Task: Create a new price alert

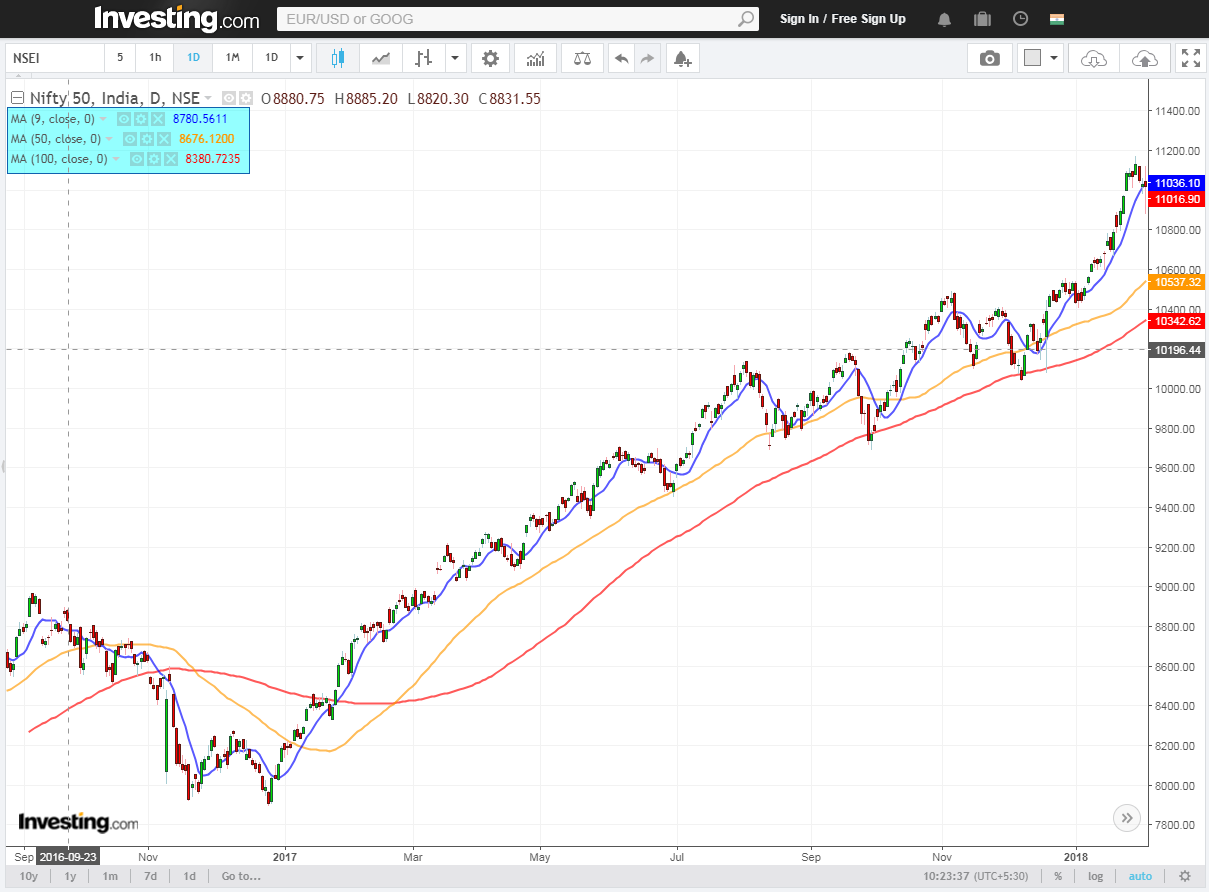Action: (683, 58)
